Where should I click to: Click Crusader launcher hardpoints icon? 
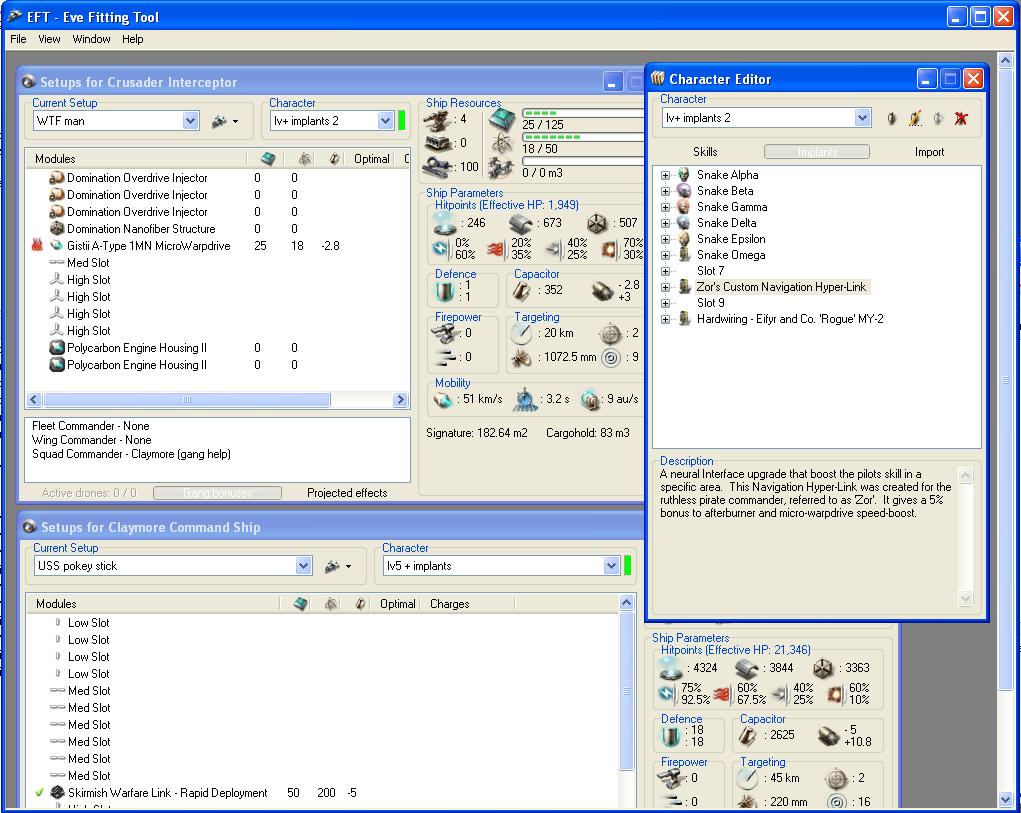438,143
